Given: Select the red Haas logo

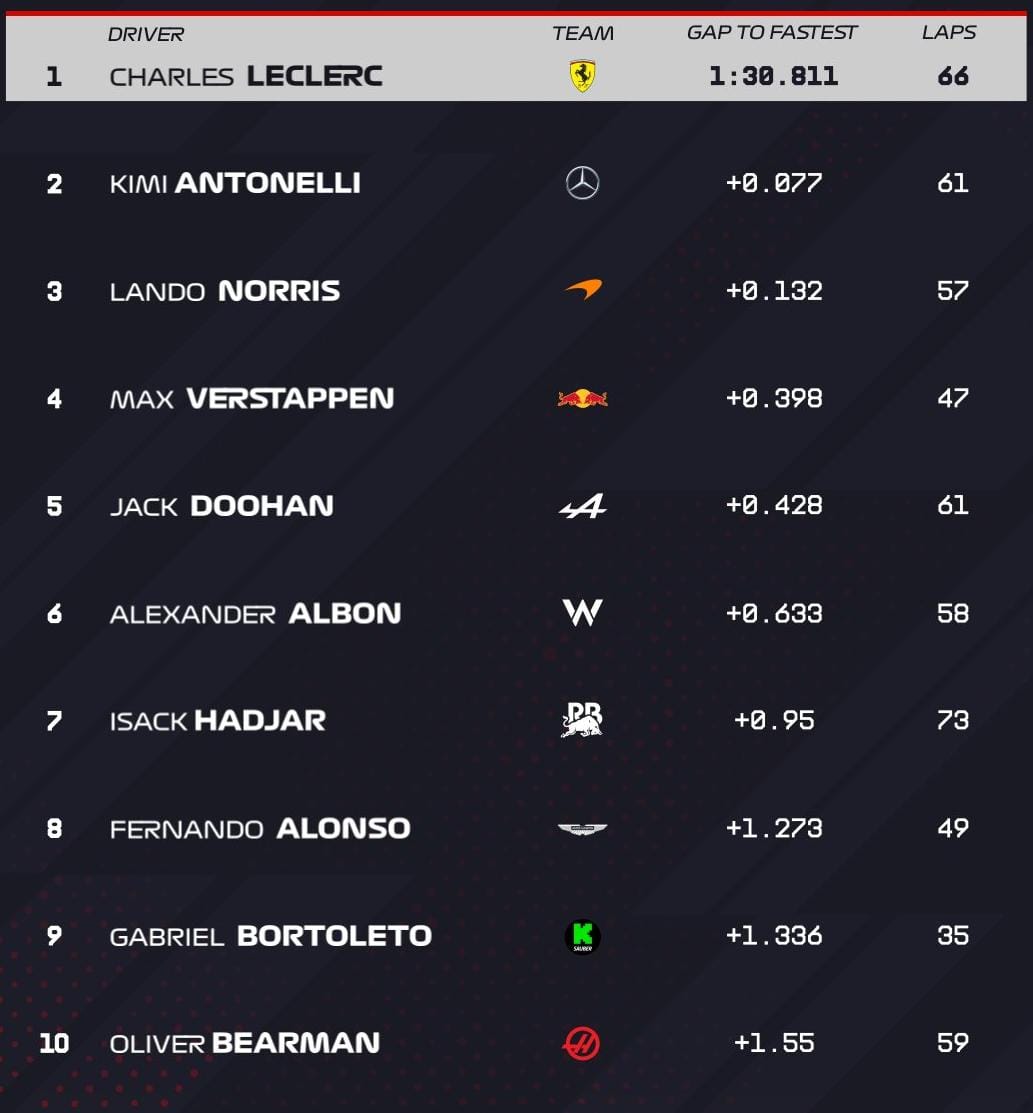Looking at the screenshot, I should pyautogui.click(x=581, y=1044).
